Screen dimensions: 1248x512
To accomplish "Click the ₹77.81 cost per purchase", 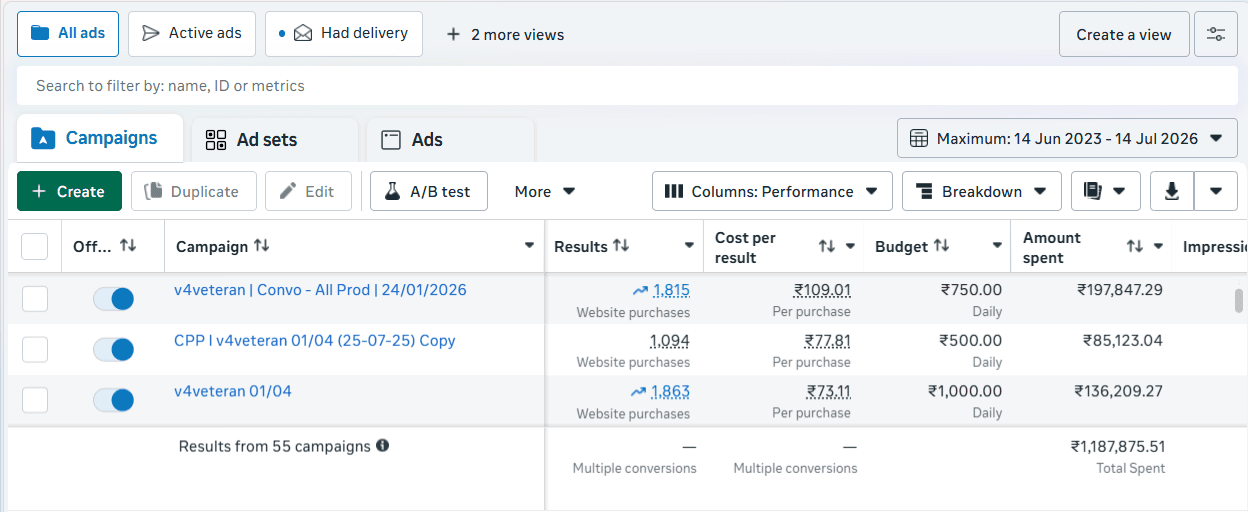I will point(827,341).
